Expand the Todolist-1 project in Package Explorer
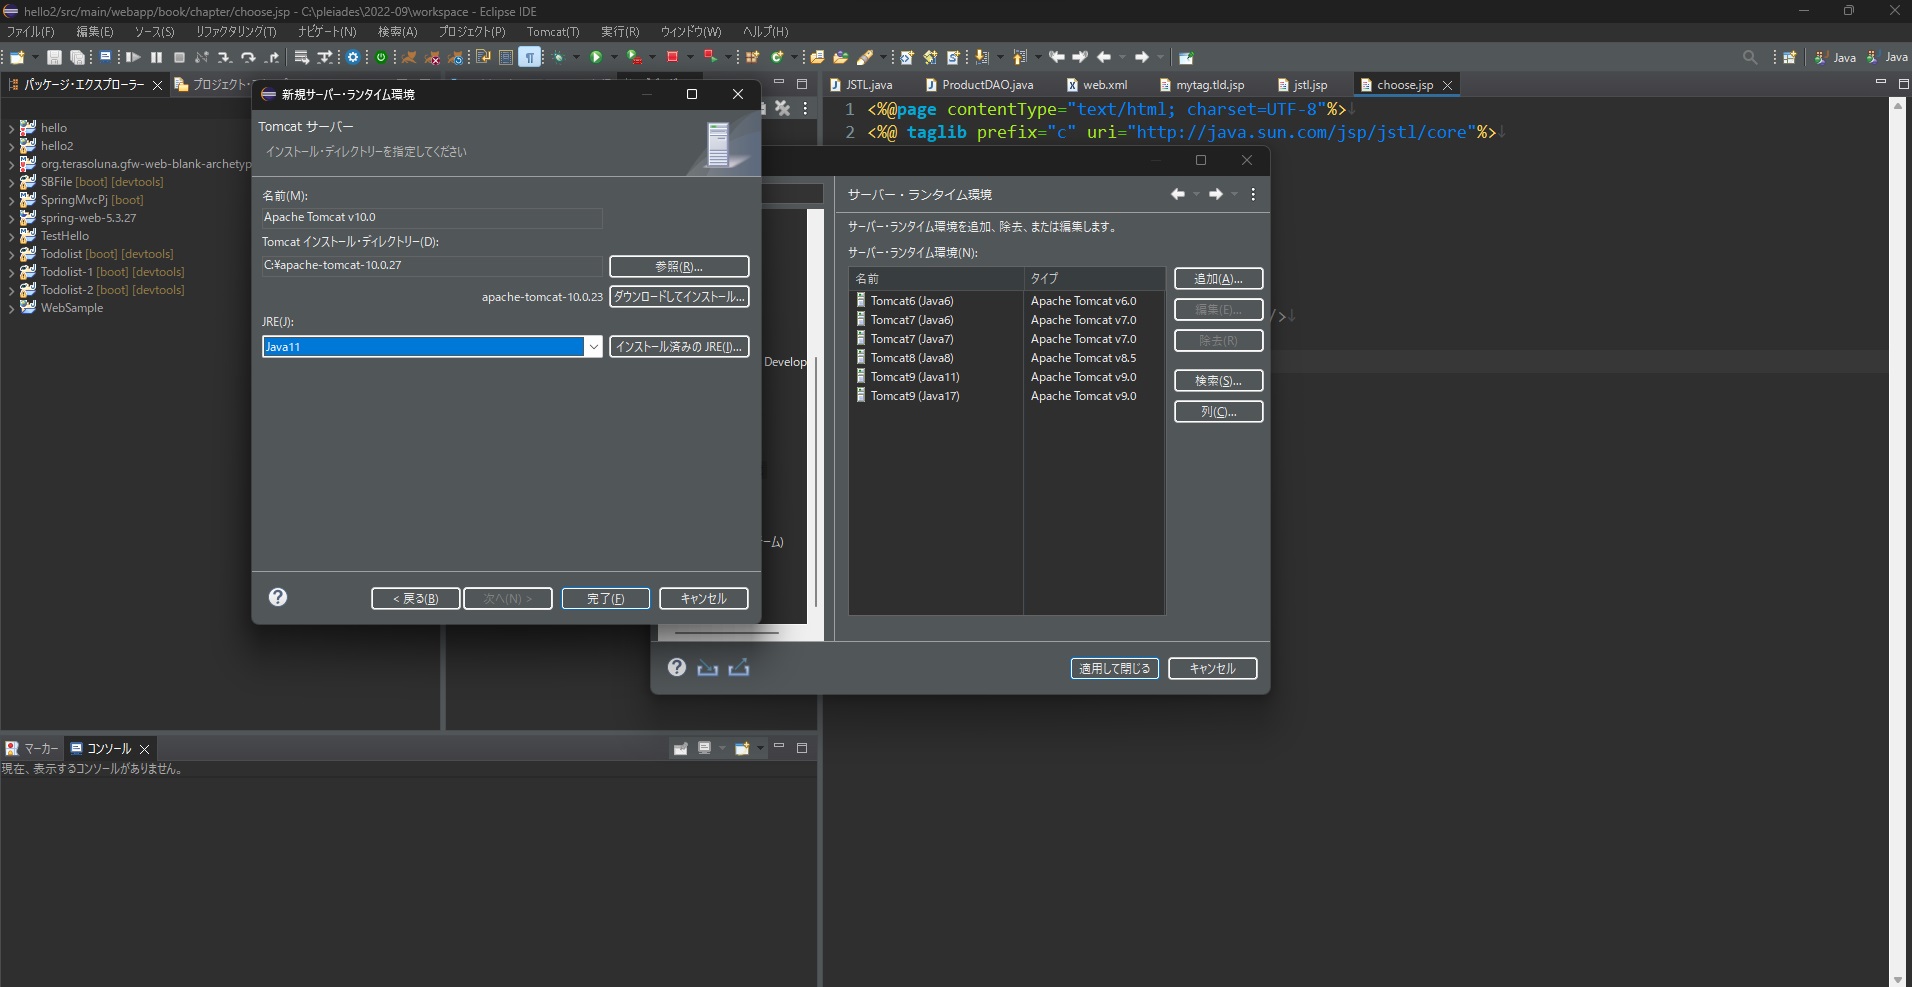The image size is (1912, 987). coord(12,271)
